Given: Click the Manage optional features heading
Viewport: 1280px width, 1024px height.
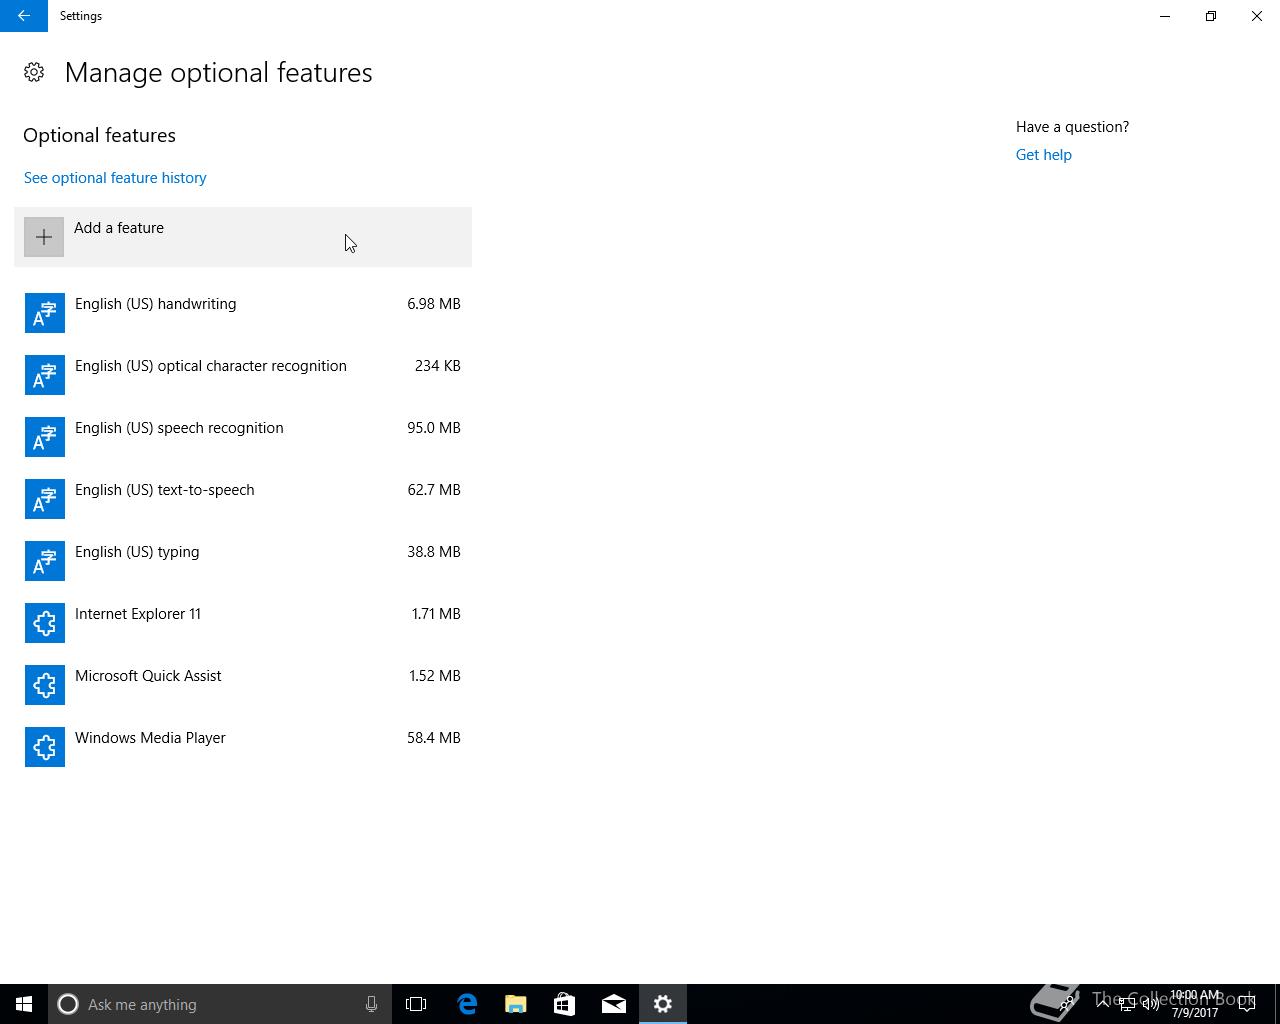Looking at the screenshot, I should click(x=219, y=73).
